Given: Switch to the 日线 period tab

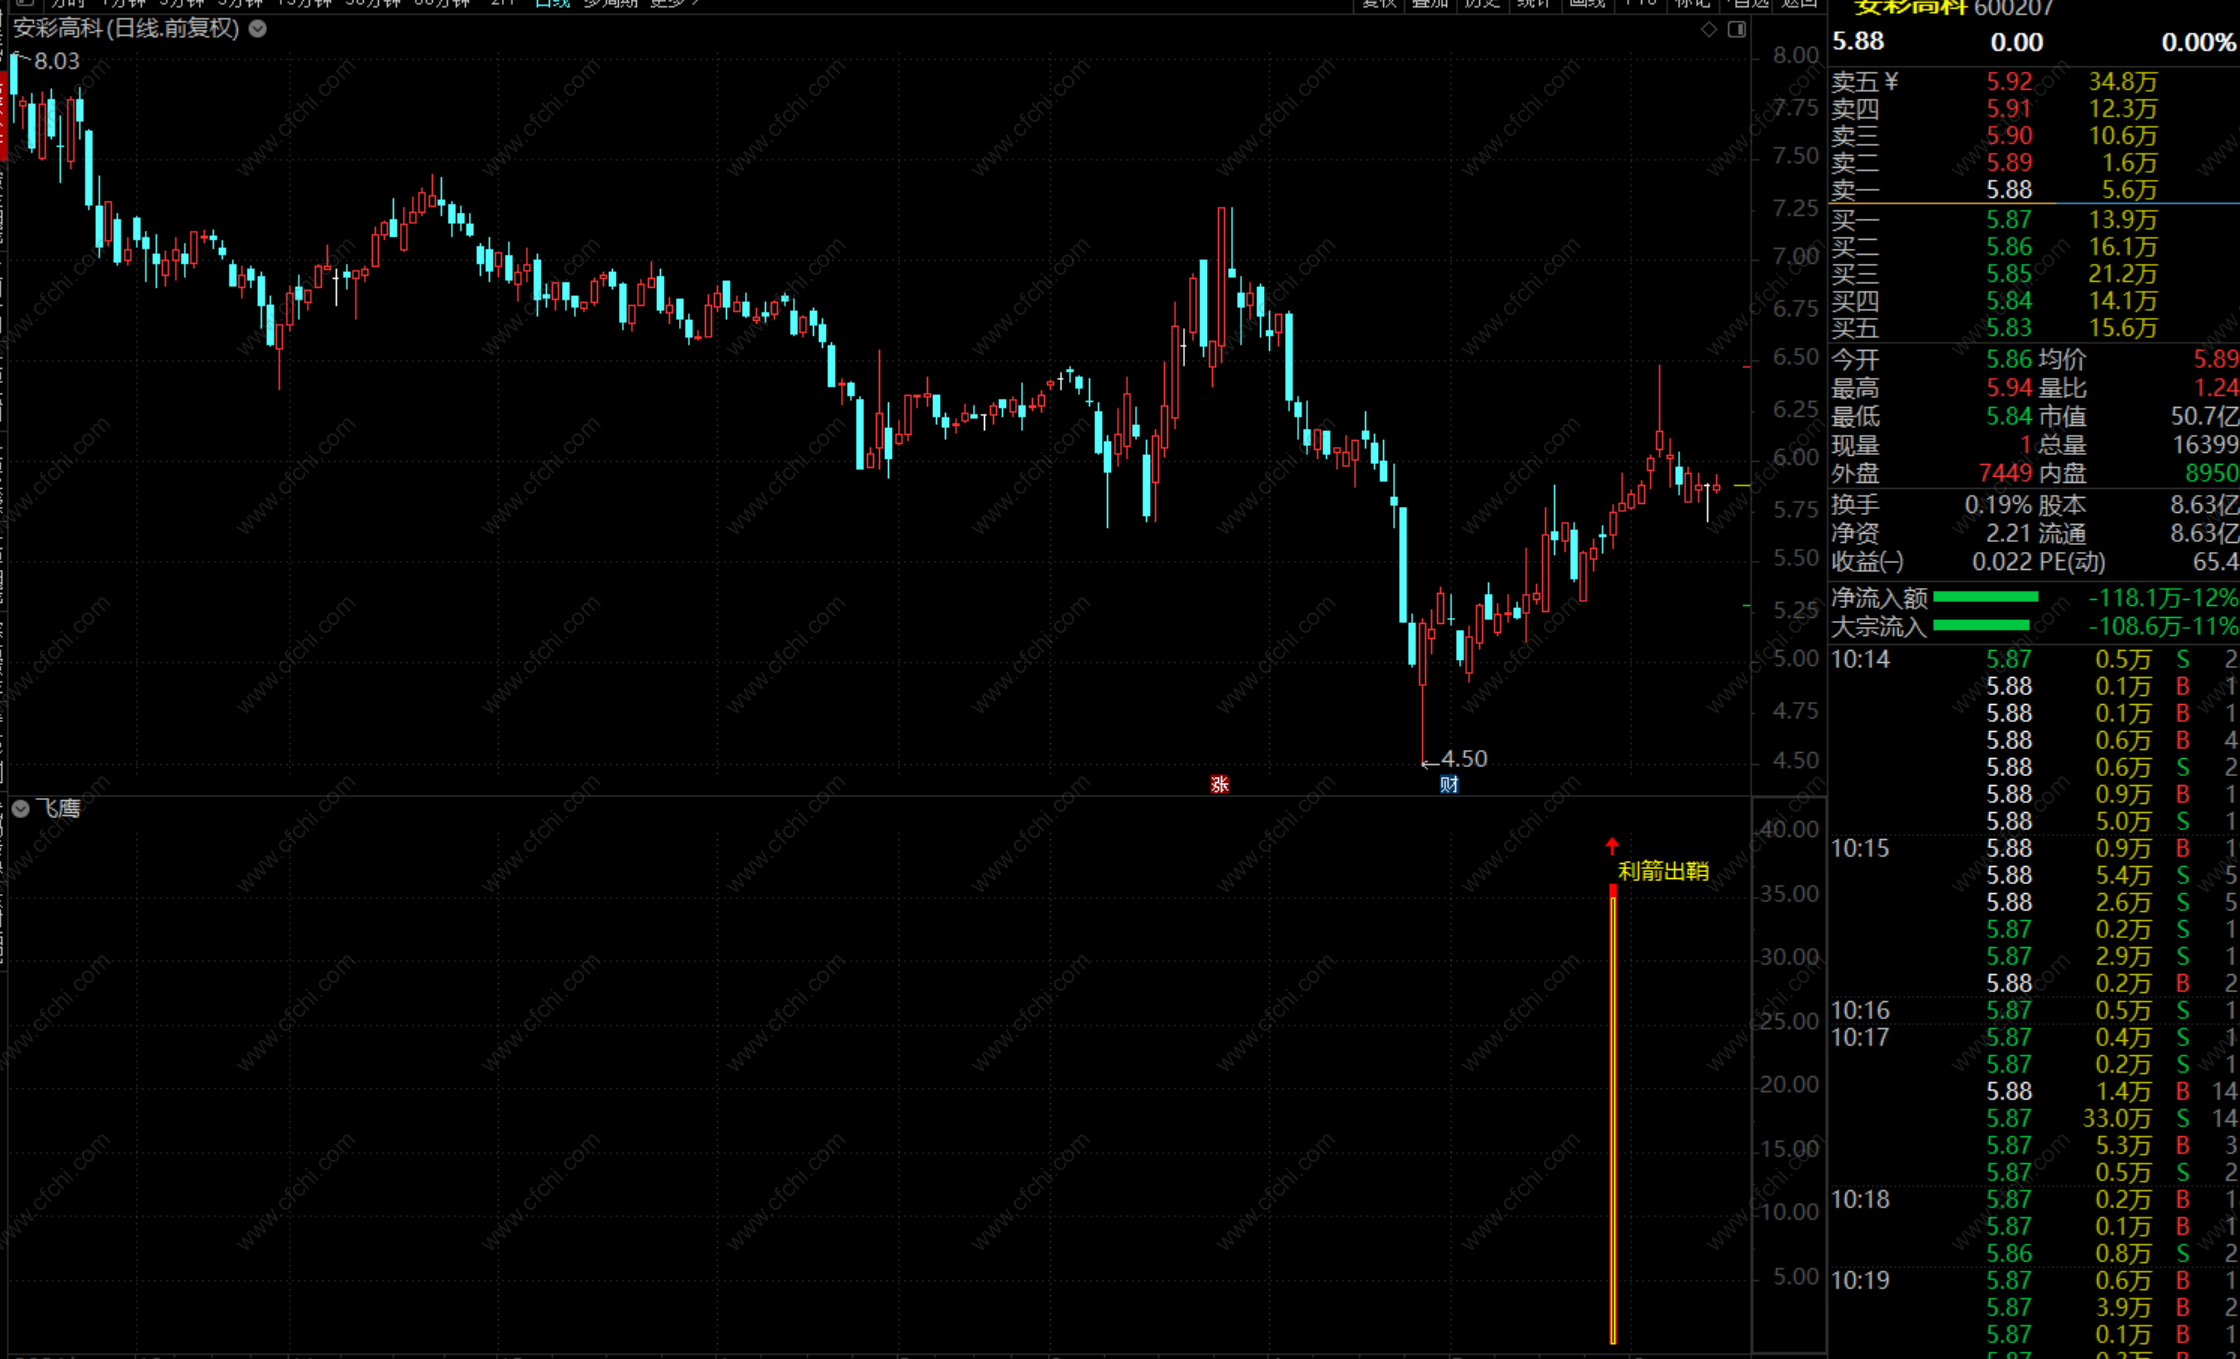Looking at the screenshot, I should pos(552,3).
